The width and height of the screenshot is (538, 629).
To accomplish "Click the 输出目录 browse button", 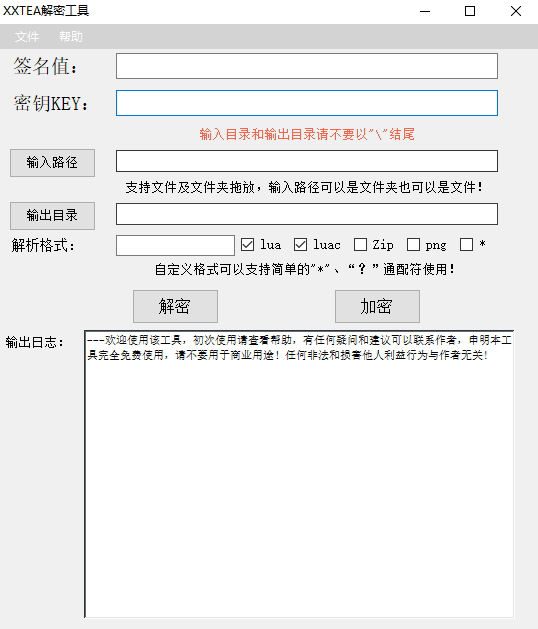I will [x=53, y=216].
